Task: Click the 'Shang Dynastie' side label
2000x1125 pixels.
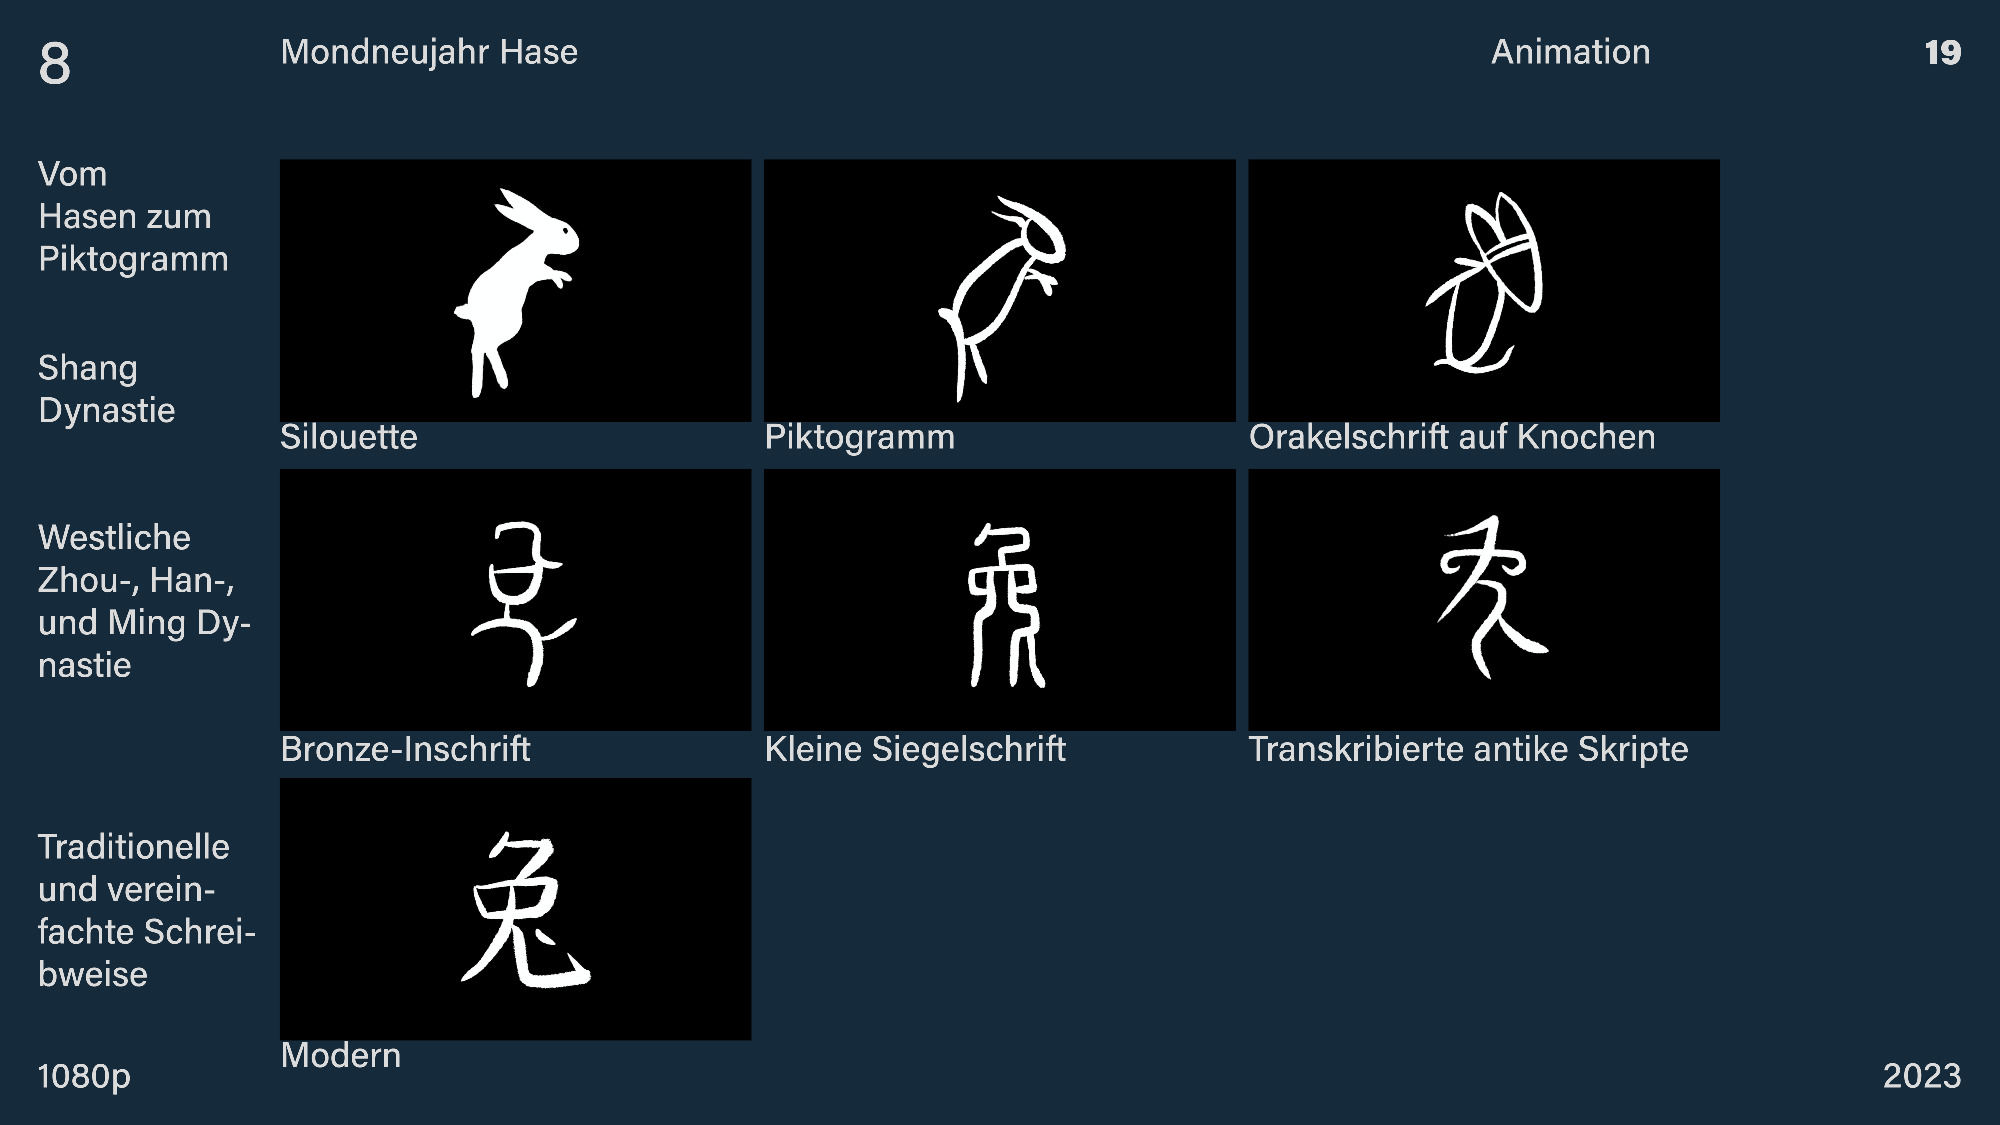Action: pos(106,389)
